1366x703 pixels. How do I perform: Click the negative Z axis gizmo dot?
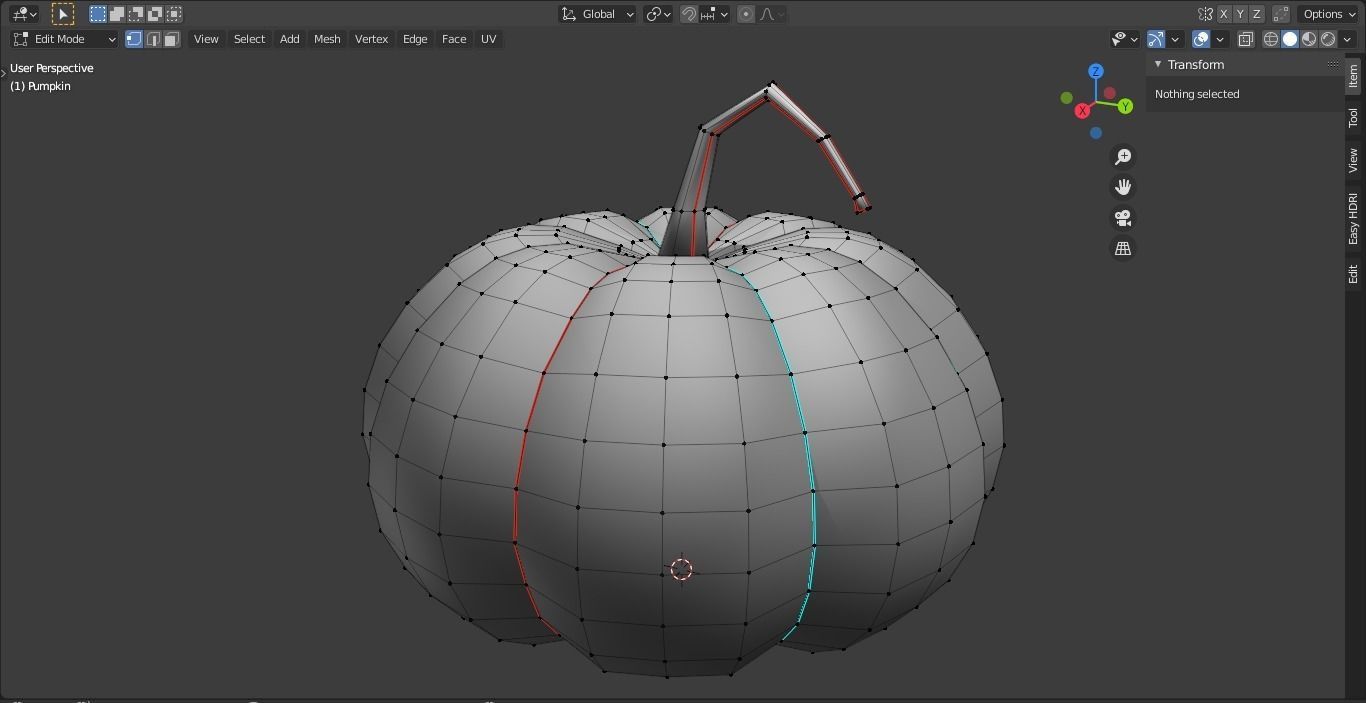click(1096, 133)
